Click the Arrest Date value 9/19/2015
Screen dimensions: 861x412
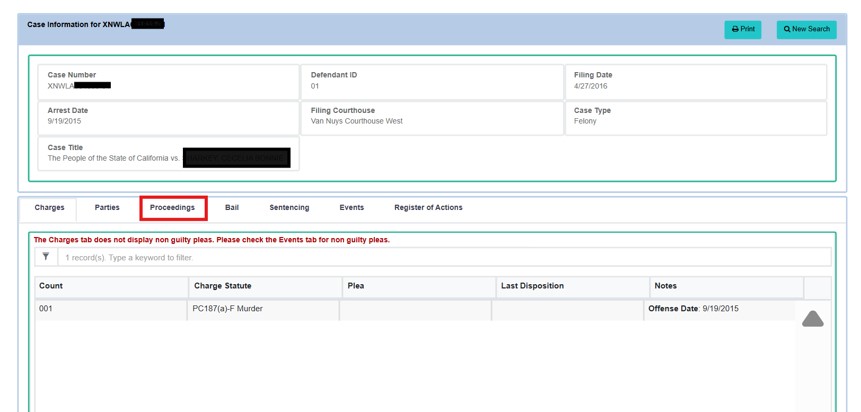click(64, 121)
